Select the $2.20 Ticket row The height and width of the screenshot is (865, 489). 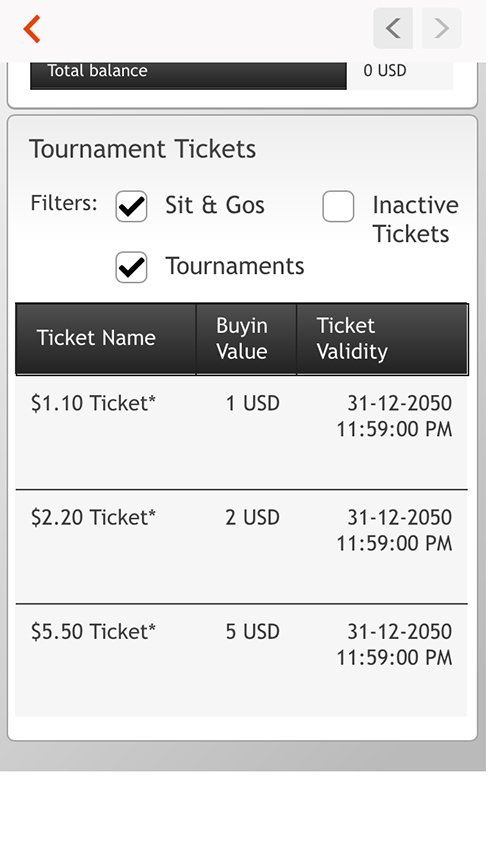[241, 547]
